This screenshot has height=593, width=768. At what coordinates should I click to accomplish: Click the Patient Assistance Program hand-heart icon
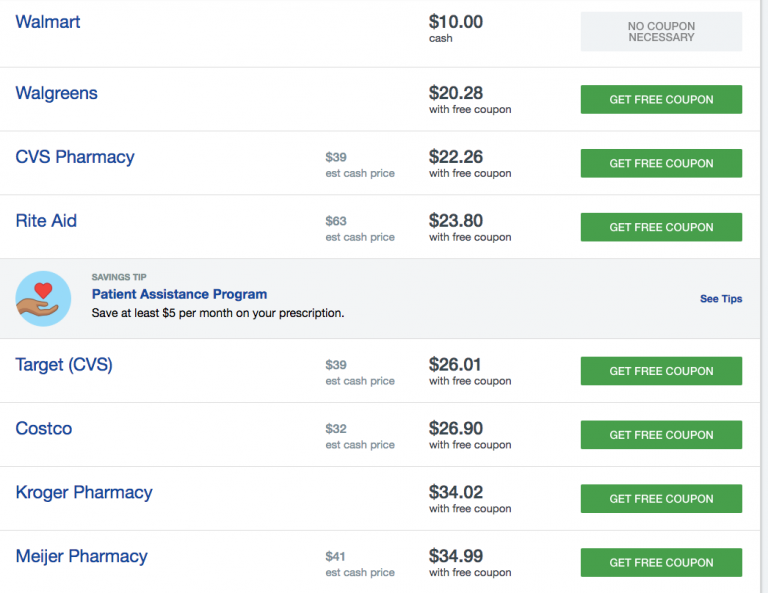[43, 299]
